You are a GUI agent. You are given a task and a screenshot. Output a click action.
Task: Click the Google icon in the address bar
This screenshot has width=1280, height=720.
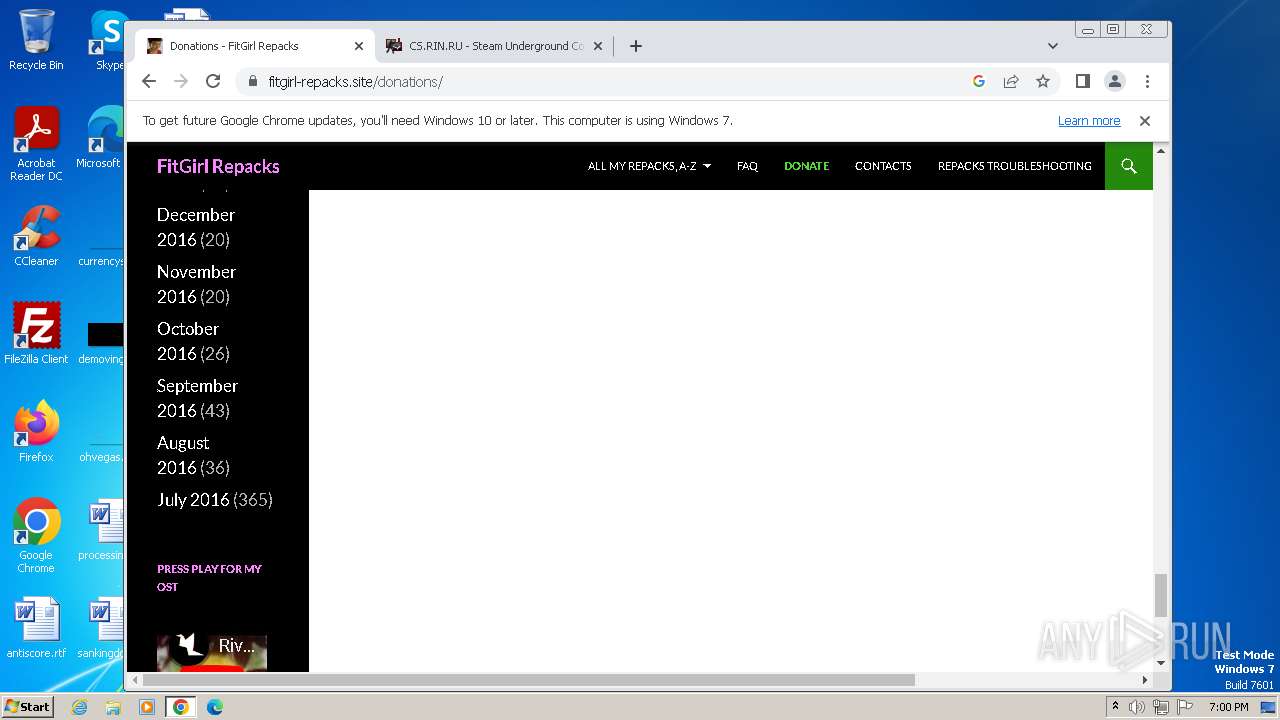point(979,81)
